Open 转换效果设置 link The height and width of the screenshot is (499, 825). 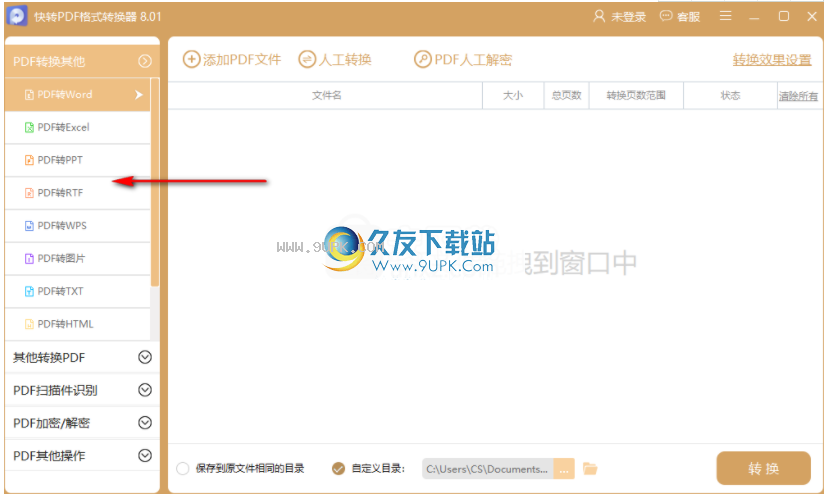772,59
